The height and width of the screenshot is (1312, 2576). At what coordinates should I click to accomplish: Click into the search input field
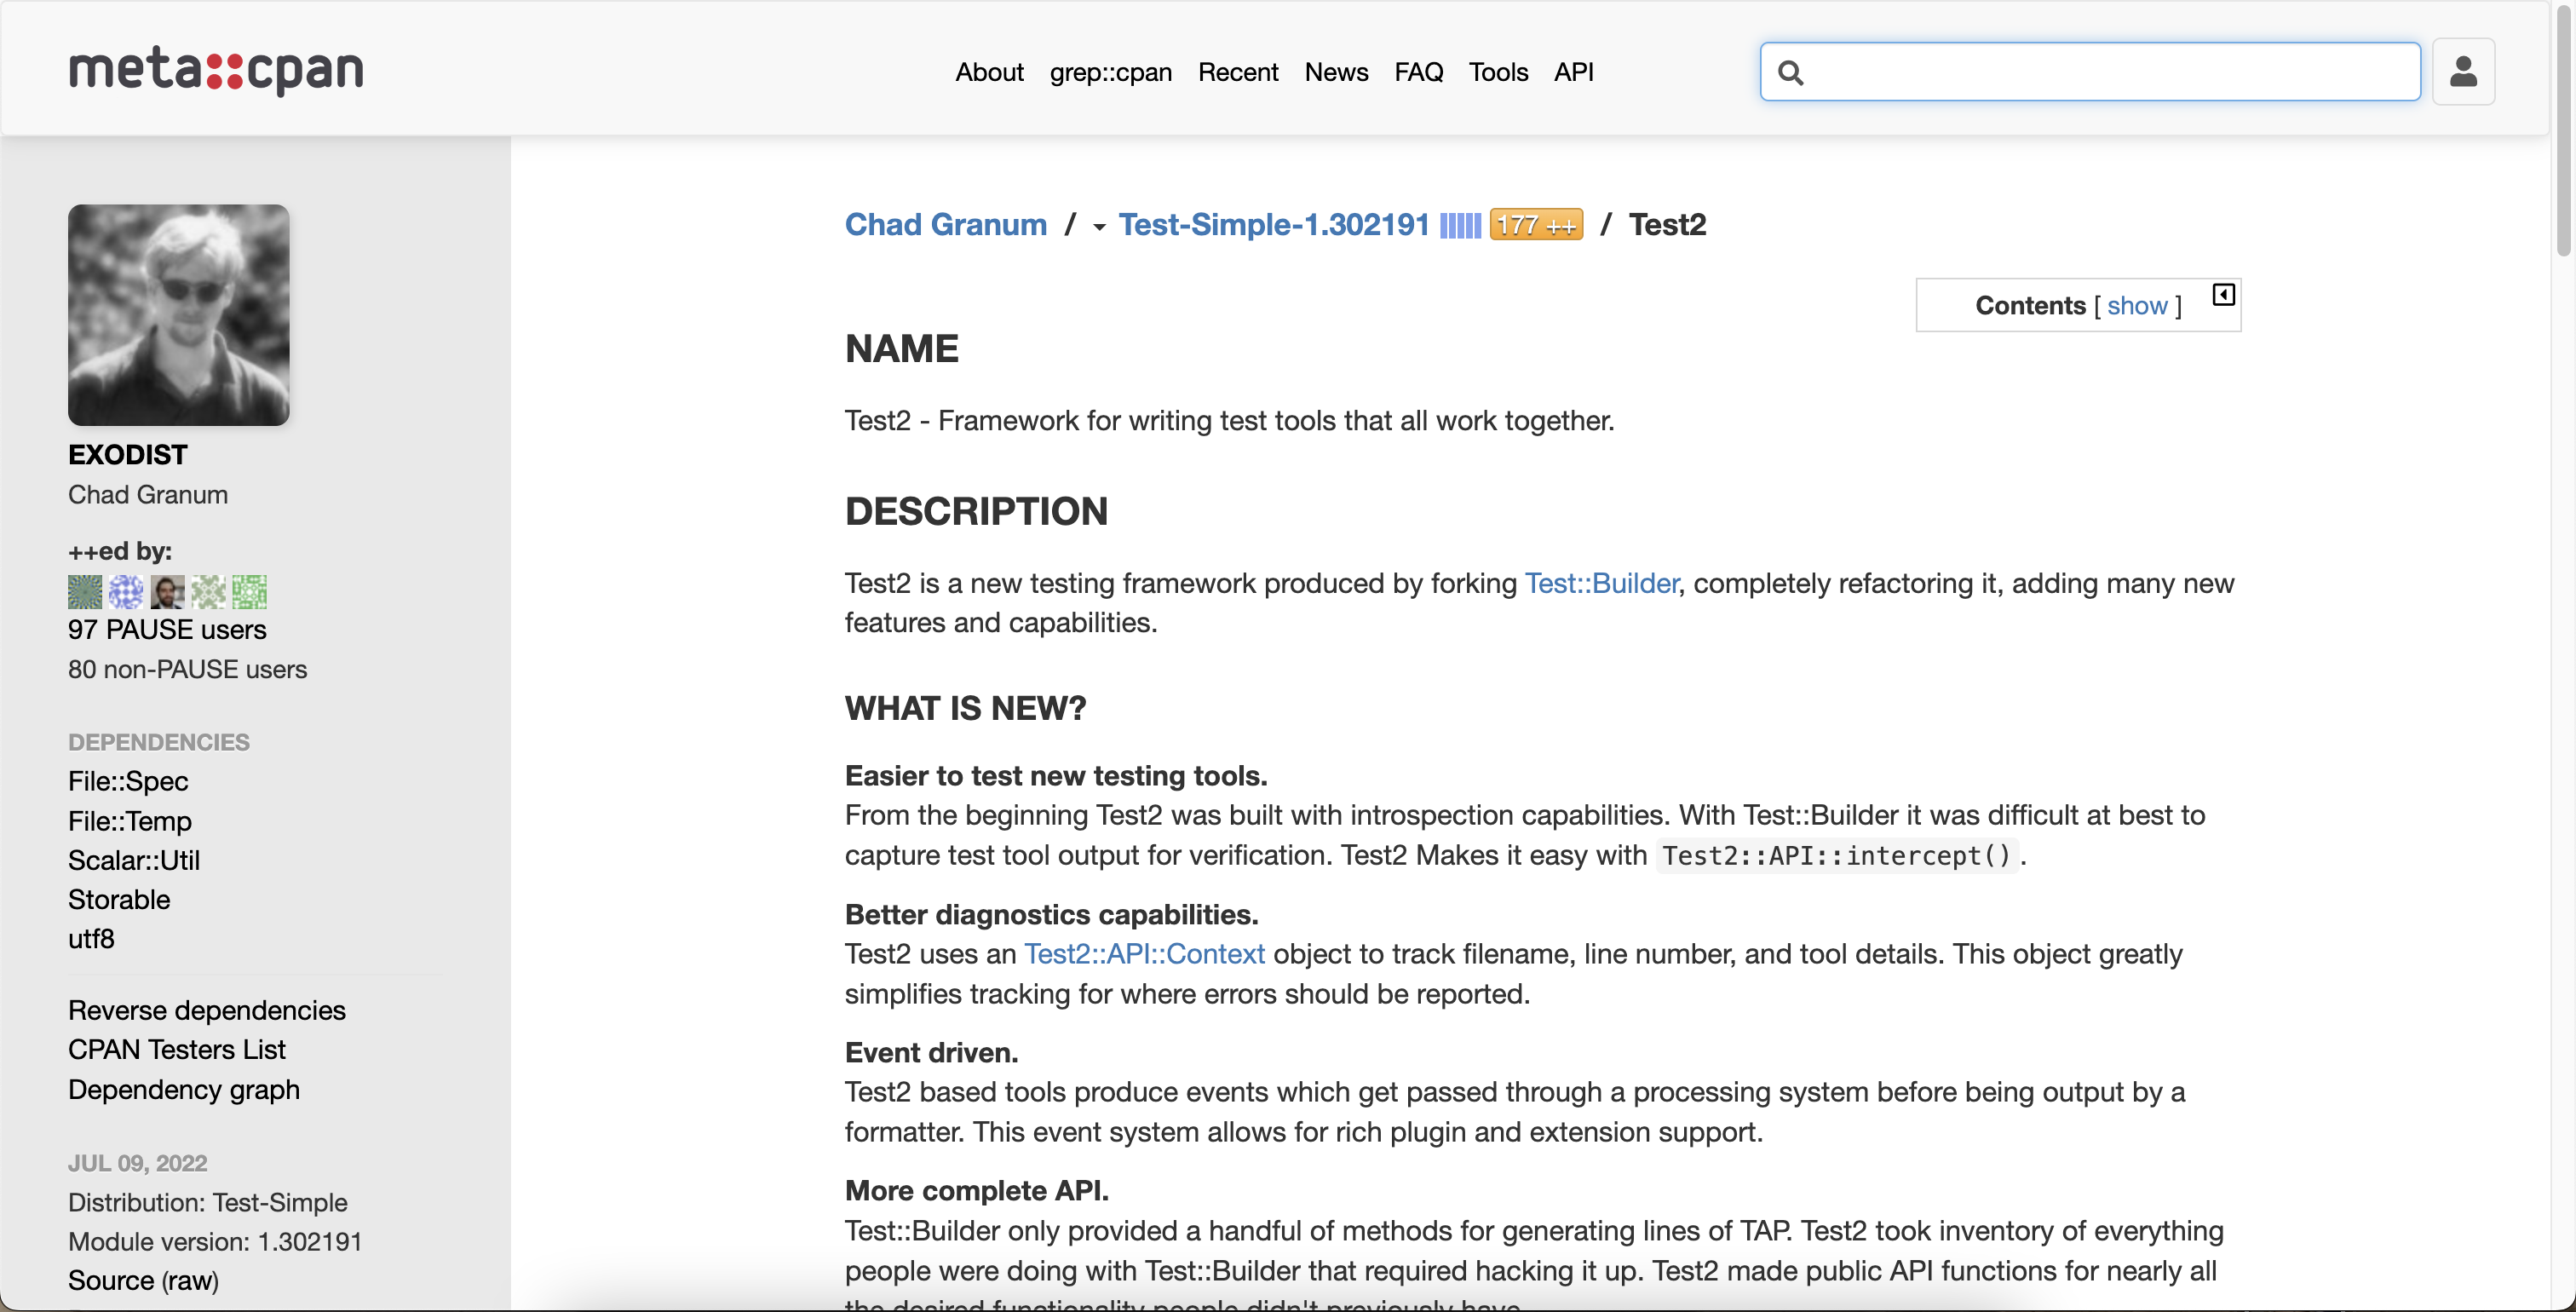coord(2110,72)
